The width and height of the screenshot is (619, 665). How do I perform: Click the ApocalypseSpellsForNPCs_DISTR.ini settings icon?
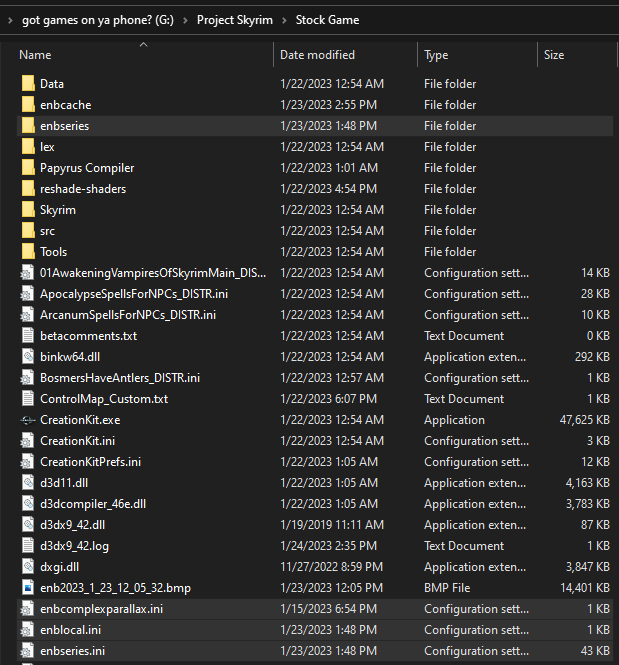(x=28, y=293)
